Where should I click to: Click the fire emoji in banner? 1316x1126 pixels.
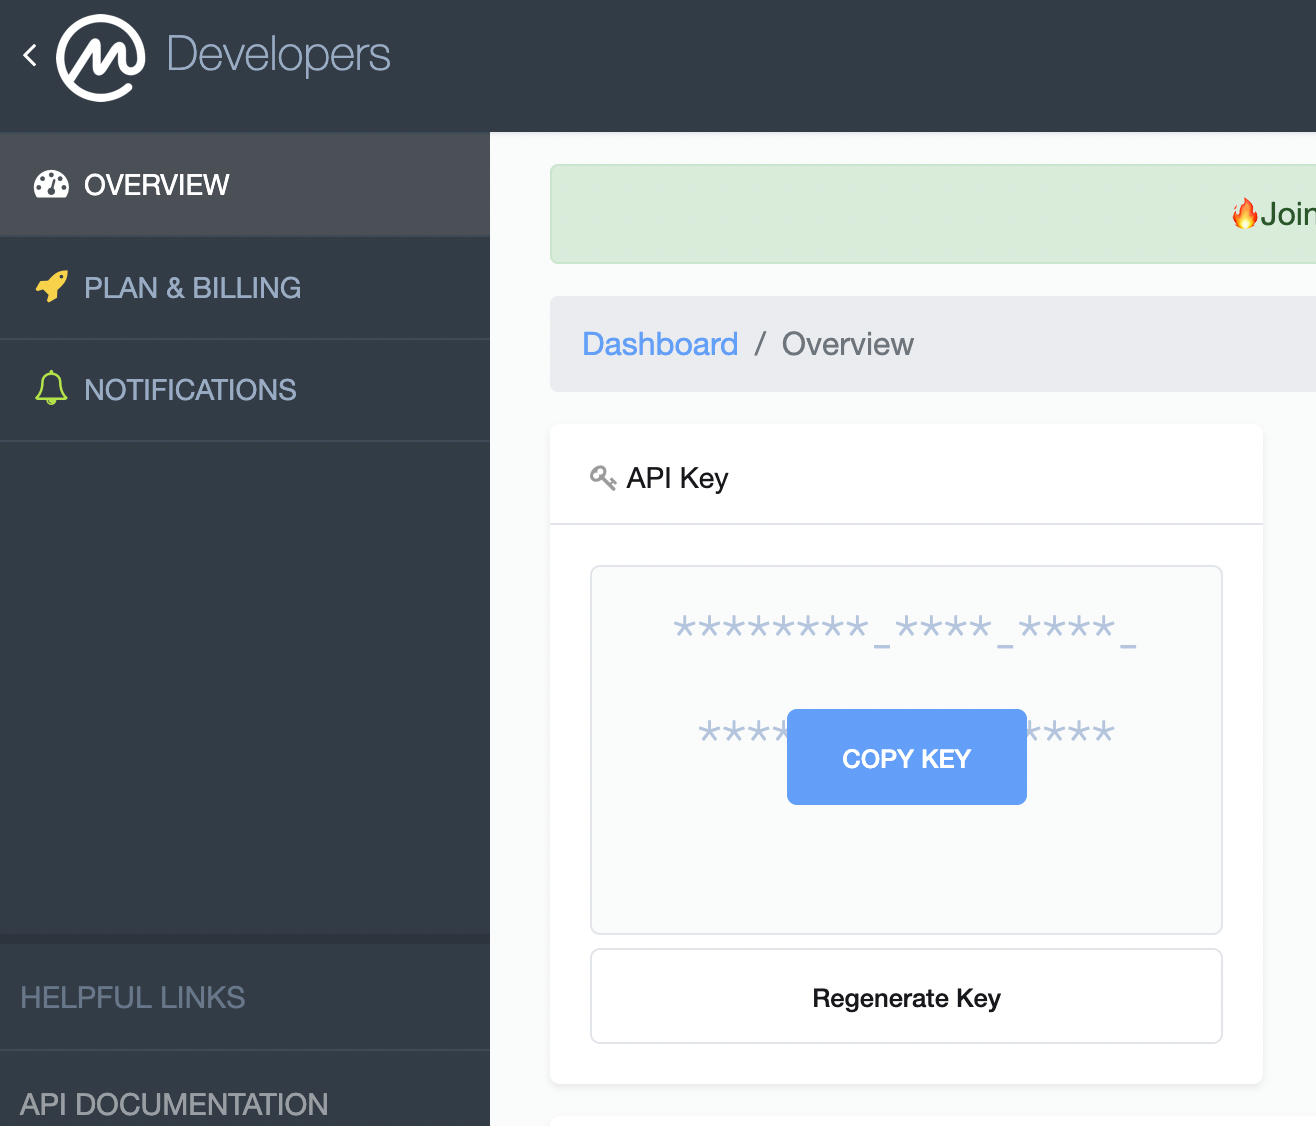coord(1245,214)
